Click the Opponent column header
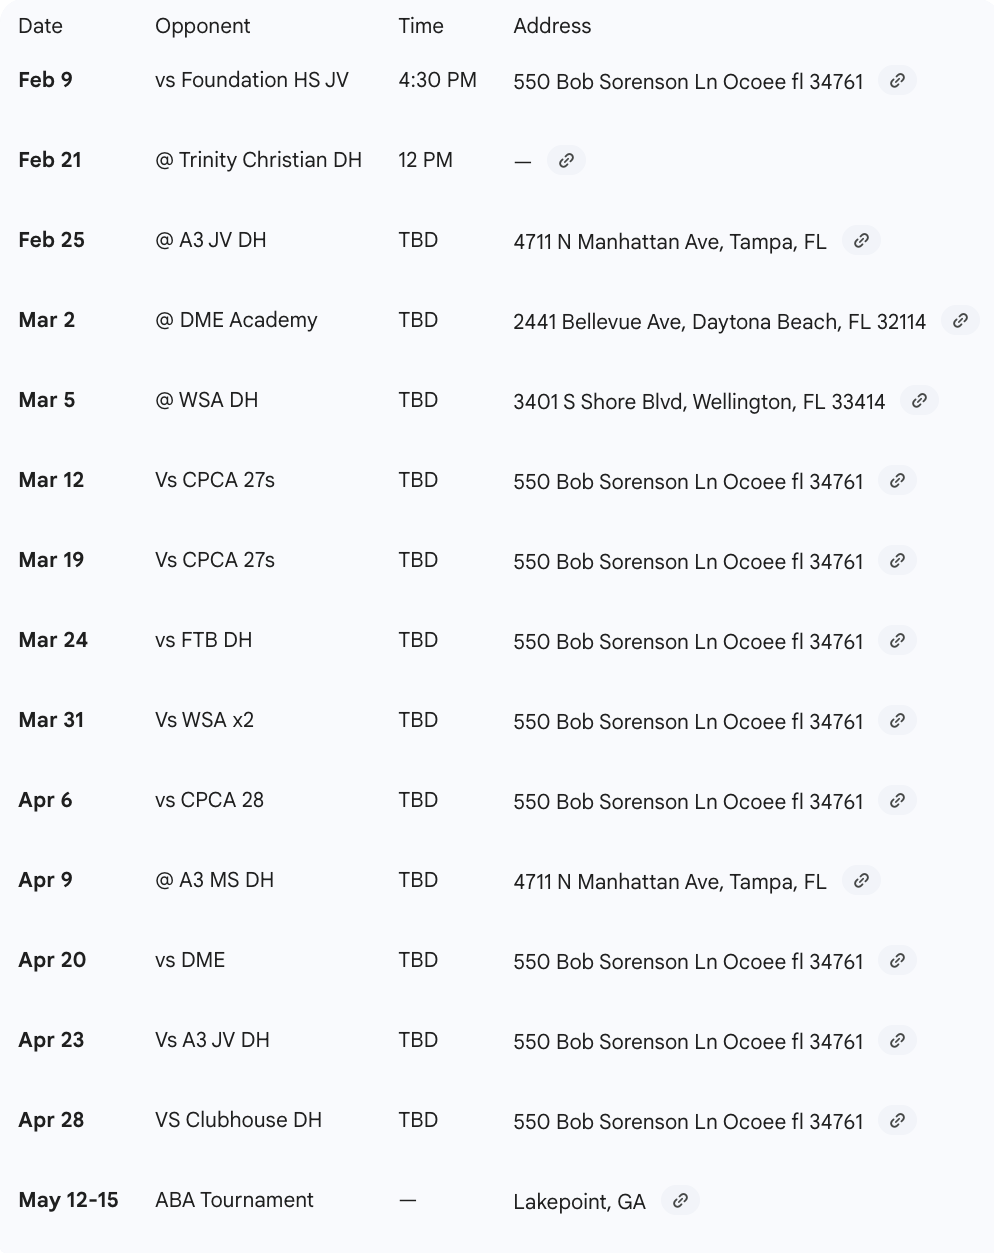The image size is (994, 1254). (203, 26)
